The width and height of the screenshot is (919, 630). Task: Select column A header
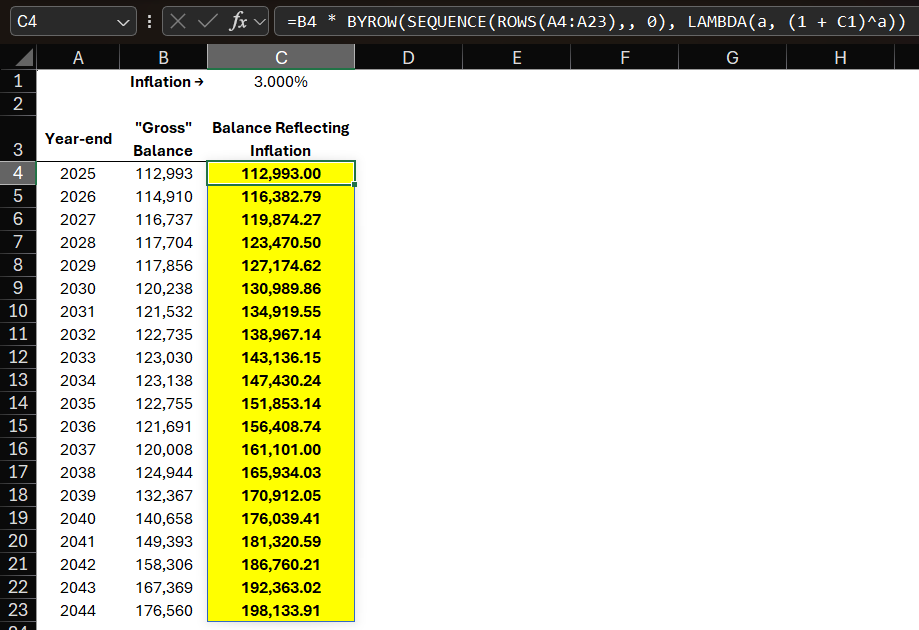[x=78, y=57]
